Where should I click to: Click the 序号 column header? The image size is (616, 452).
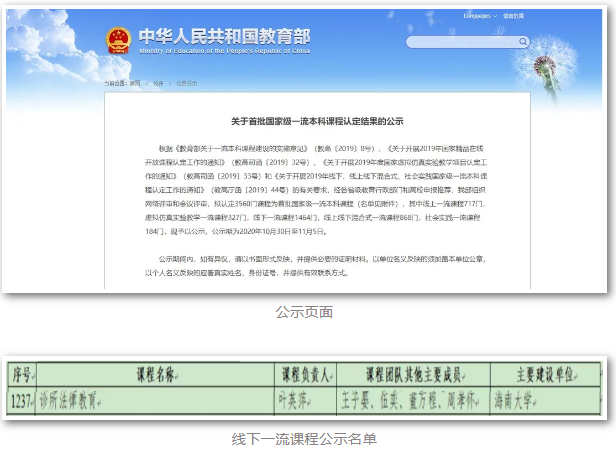pos(22,375)
